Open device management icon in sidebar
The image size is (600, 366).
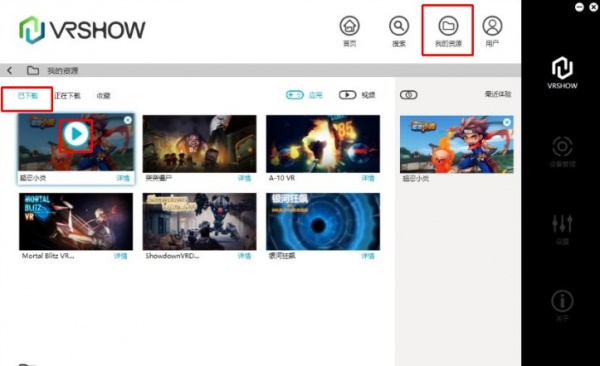pyautogui.click(x=562, y=147)
